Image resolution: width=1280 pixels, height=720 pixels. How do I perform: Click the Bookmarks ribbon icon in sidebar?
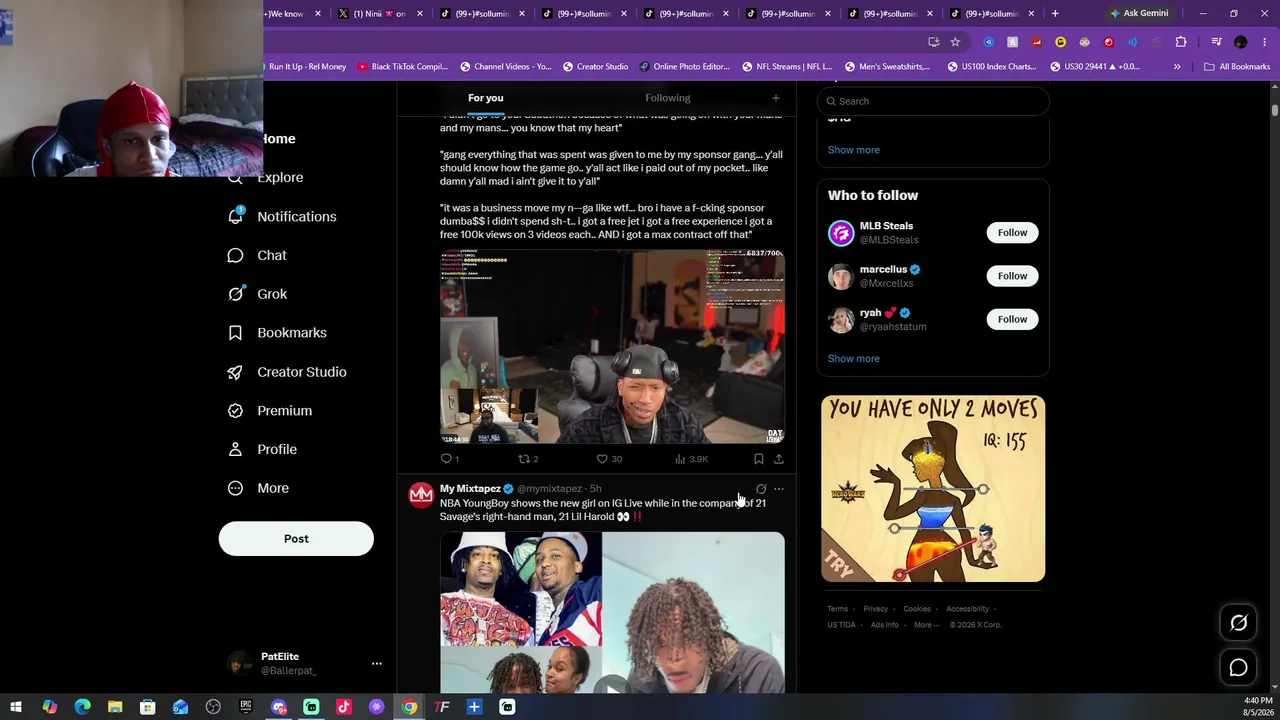[x=235, y=333]
